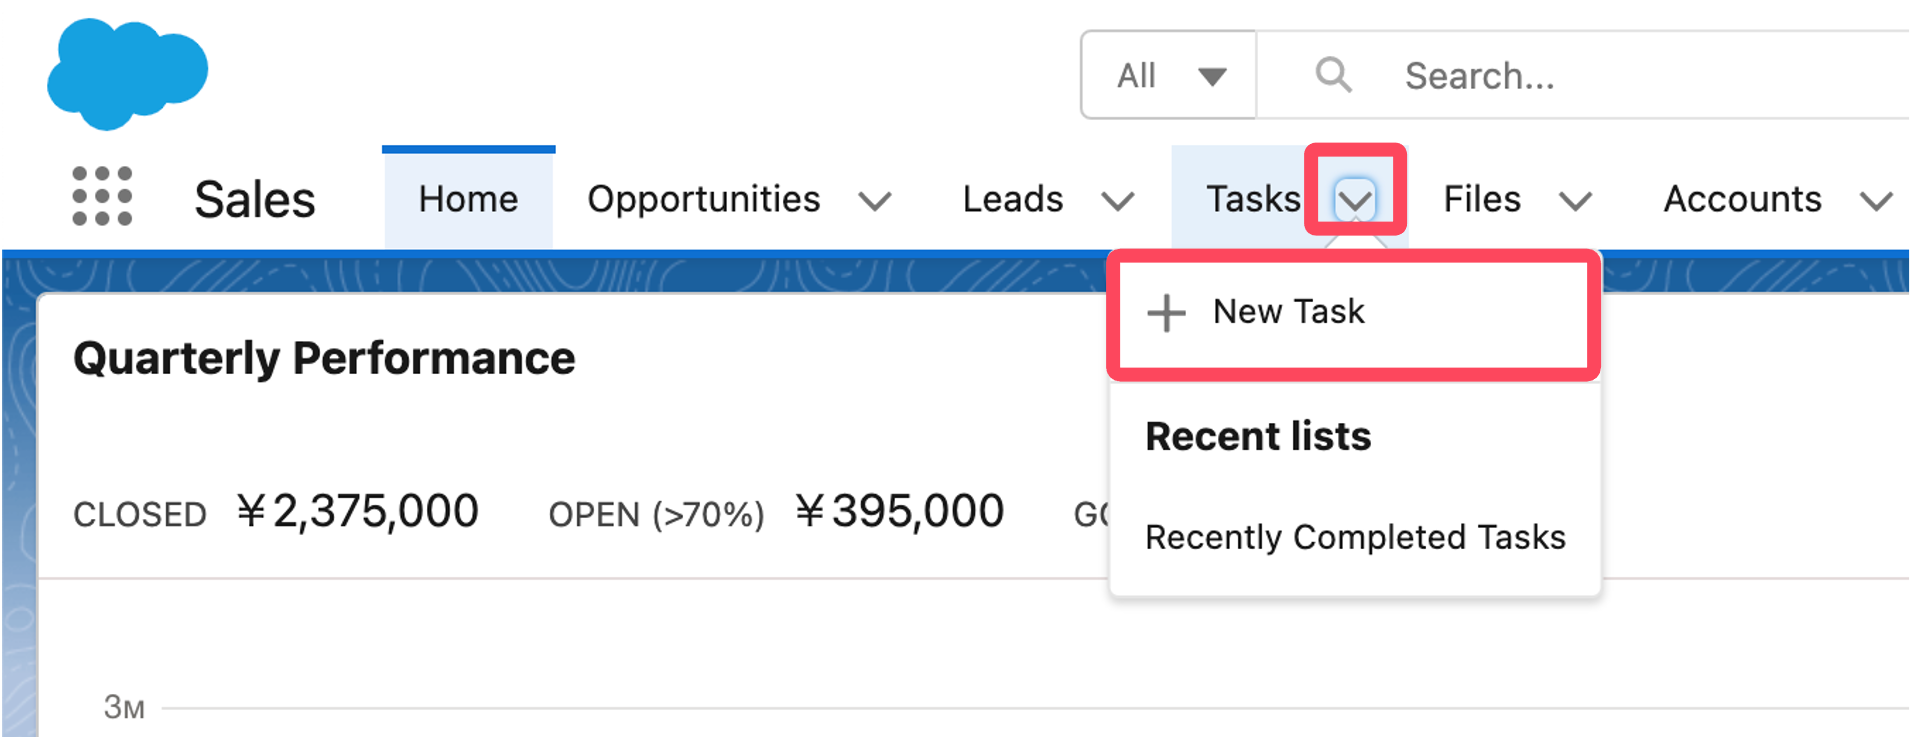Screen dimensions: 1911x737
Task: Collapse the Tasks dropdown chevron
Action: pyautogui.click(x=1355, y=200)
